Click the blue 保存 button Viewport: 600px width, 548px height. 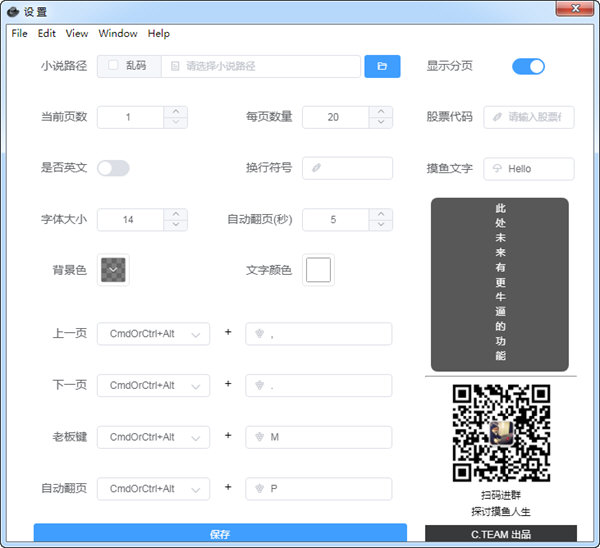[x=220, y=535]
